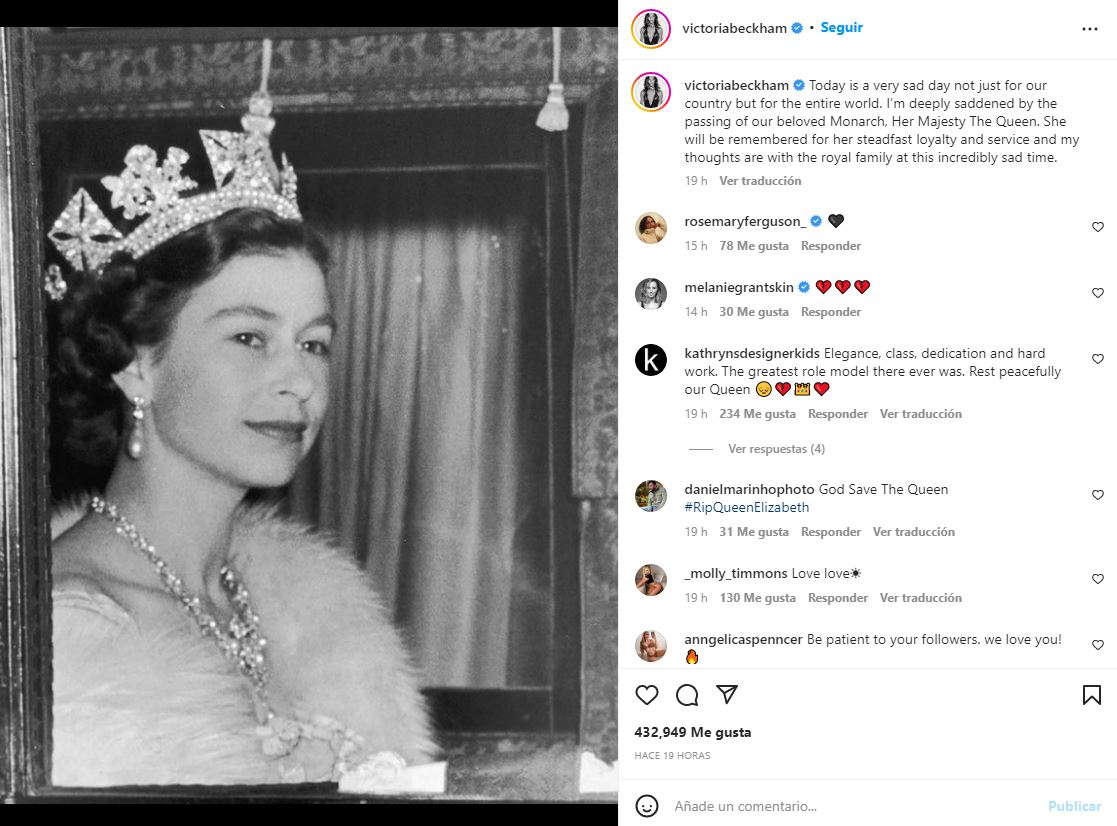Viewport: 1117px width, 826px height.
Task: Like _molly_timmons' comment heart
Action: click(x=1098, y=579)
